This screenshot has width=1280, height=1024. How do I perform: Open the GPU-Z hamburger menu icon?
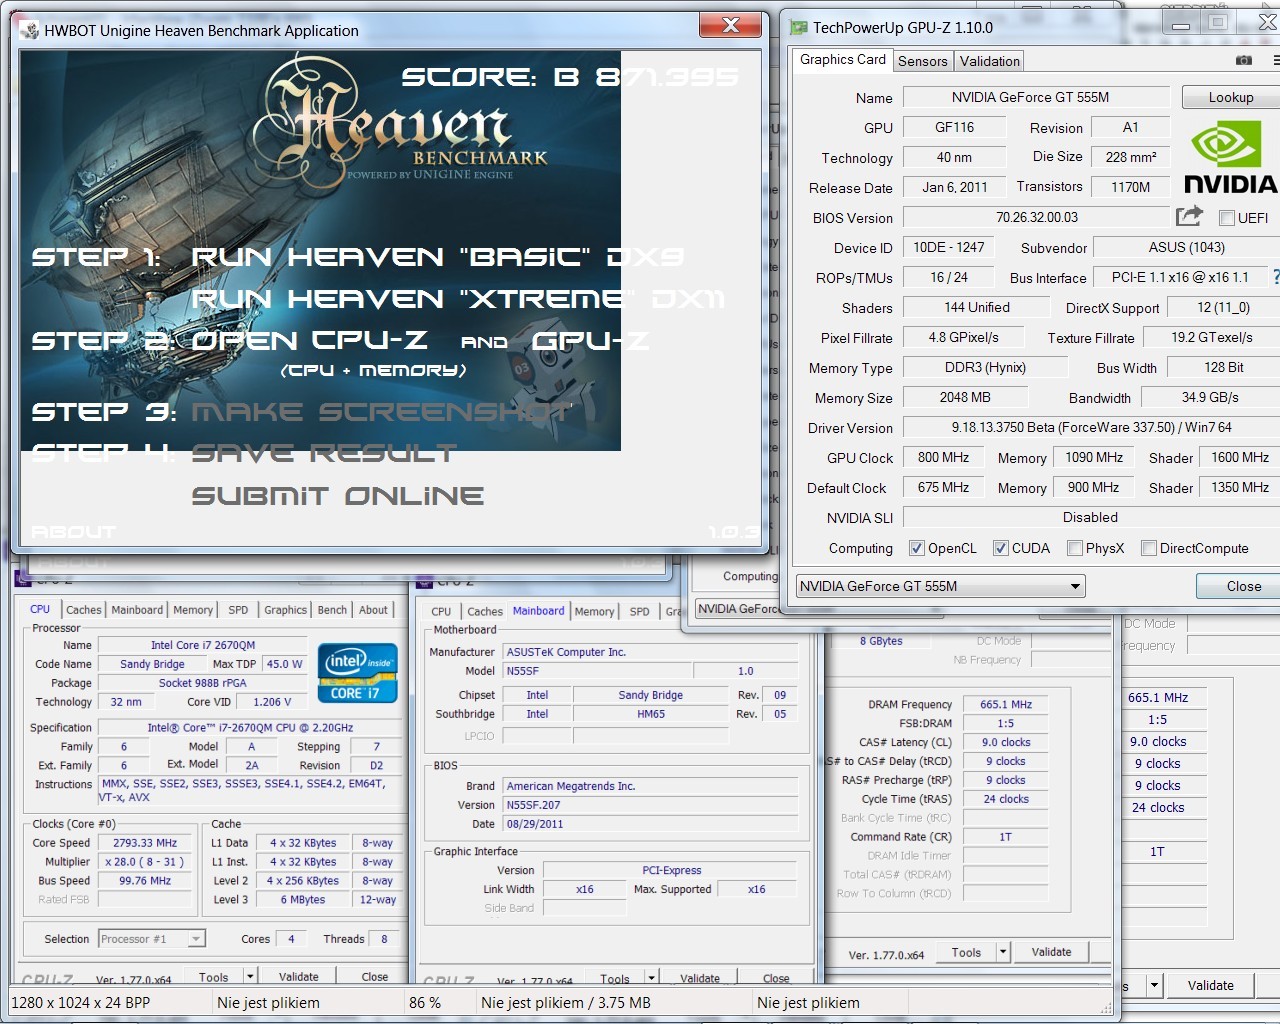tap(1276, 61)
